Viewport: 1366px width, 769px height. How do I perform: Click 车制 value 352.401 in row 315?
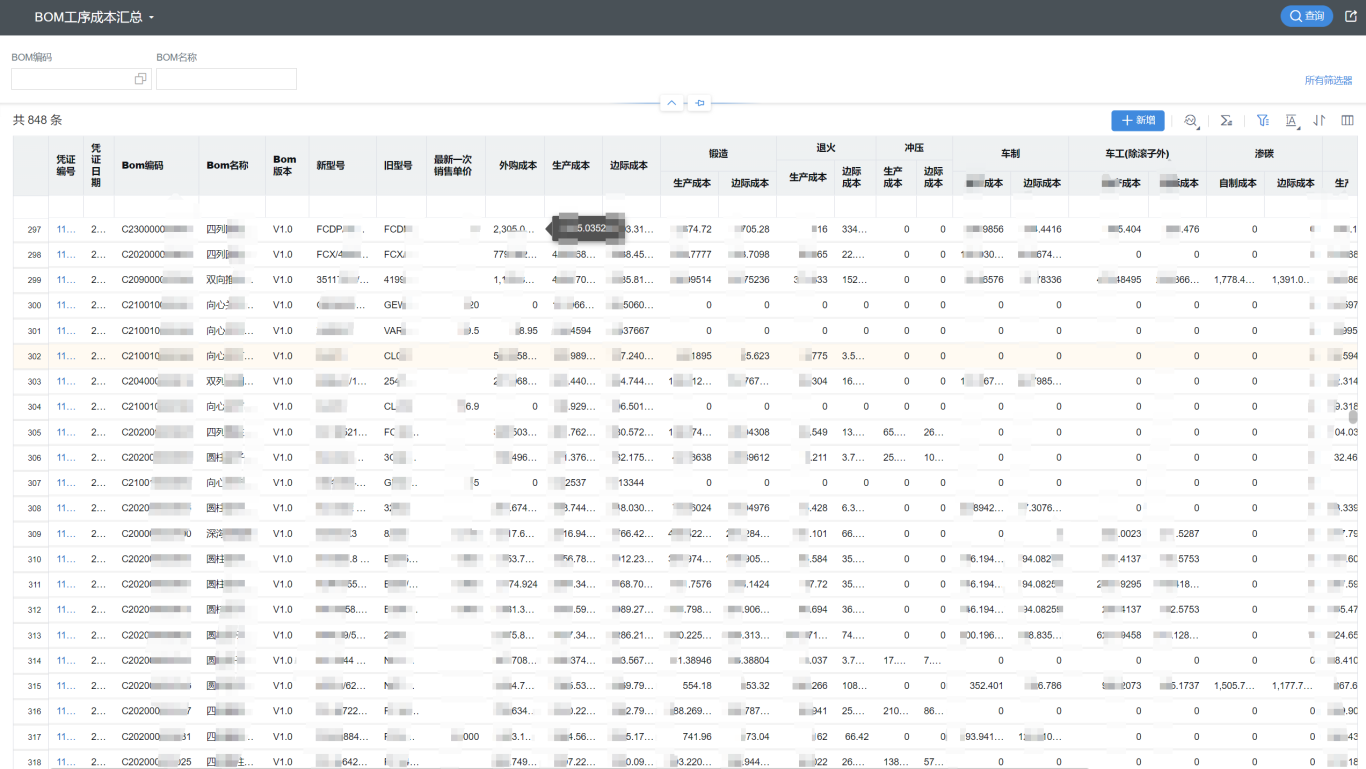[986, 686]
